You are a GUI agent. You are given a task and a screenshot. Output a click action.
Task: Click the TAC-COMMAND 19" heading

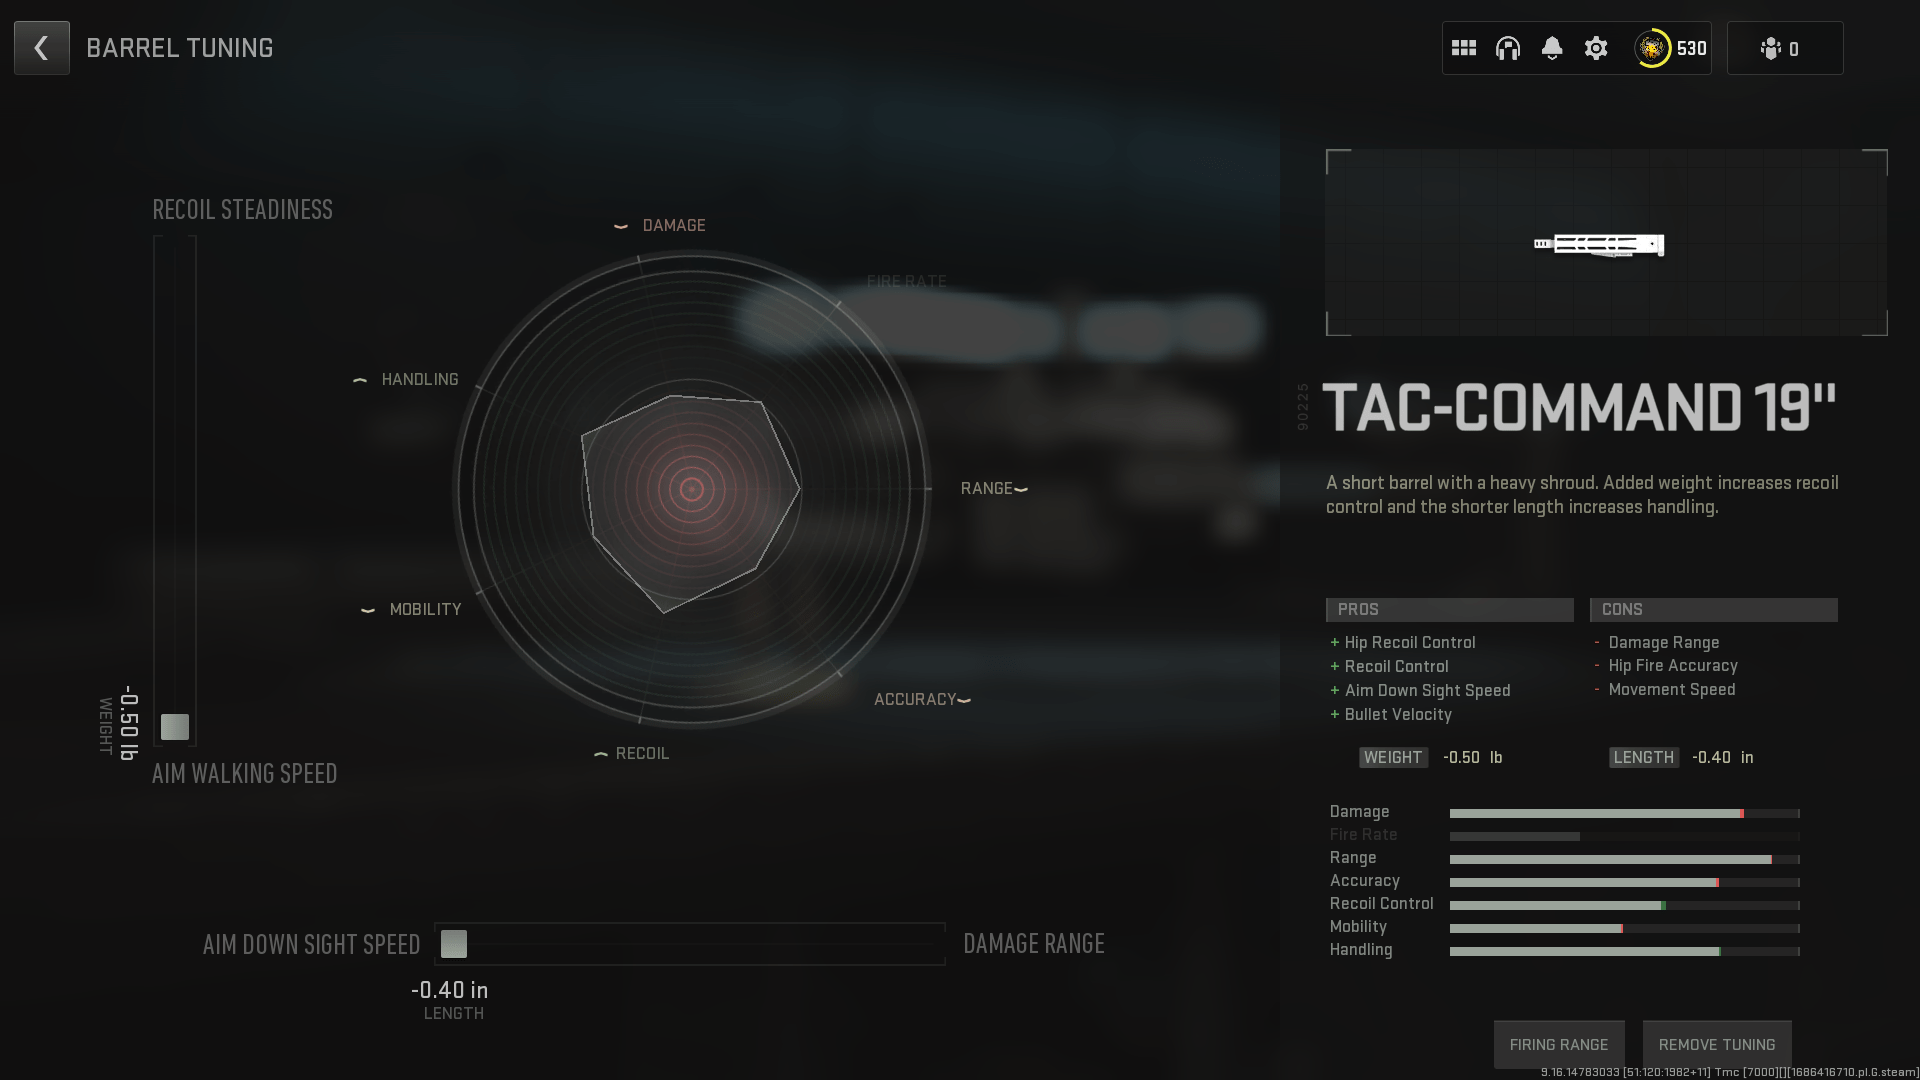point(1580,408)
